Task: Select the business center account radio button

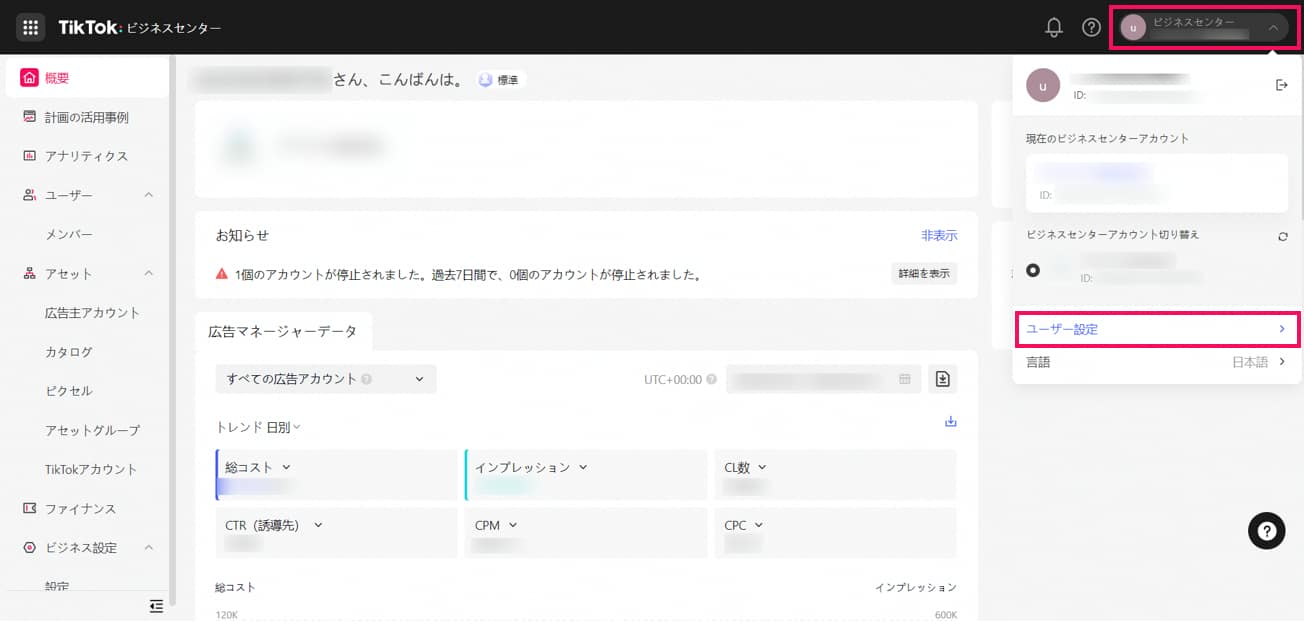Action: [1033, 270]
